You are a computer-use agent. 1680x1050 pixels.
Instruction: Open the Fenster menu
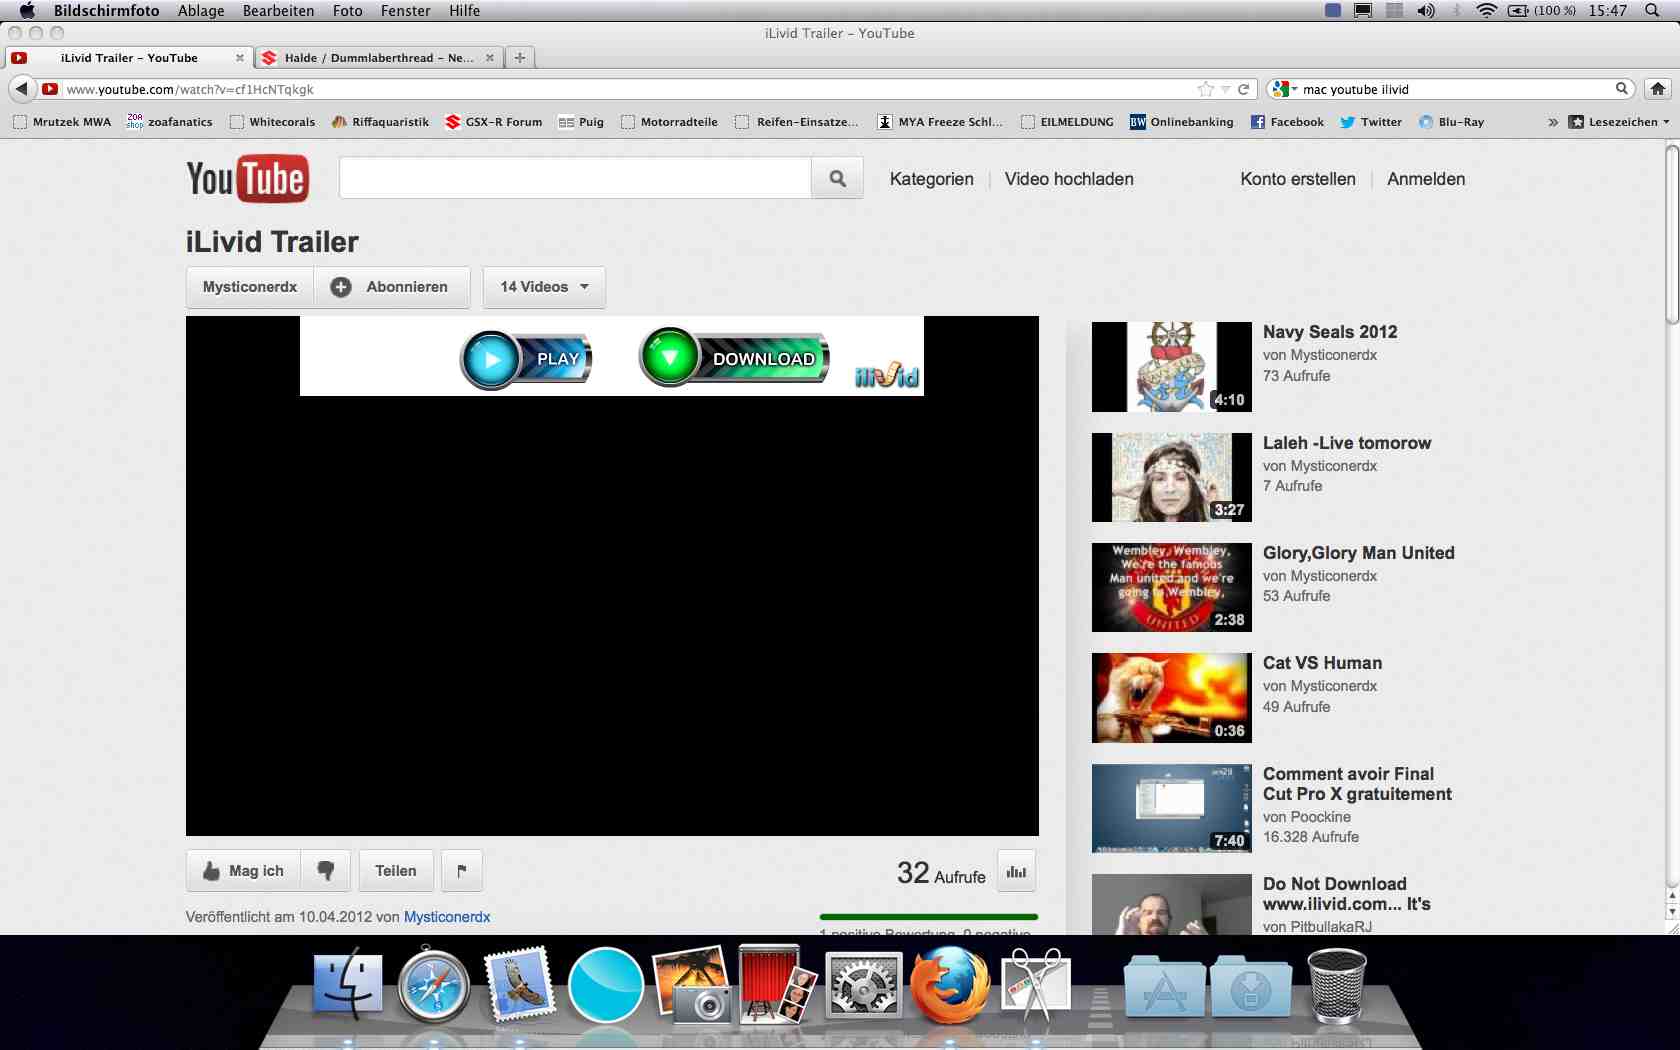405,10
